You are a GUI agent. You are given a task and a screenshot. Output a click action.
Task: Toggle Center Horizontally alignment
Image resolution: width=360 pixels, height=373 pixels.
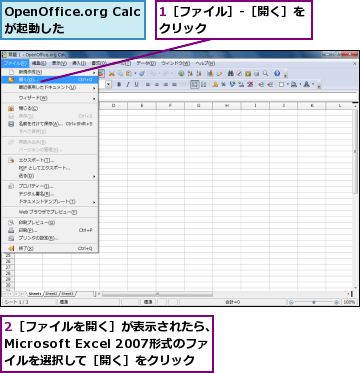click(156, 85)
